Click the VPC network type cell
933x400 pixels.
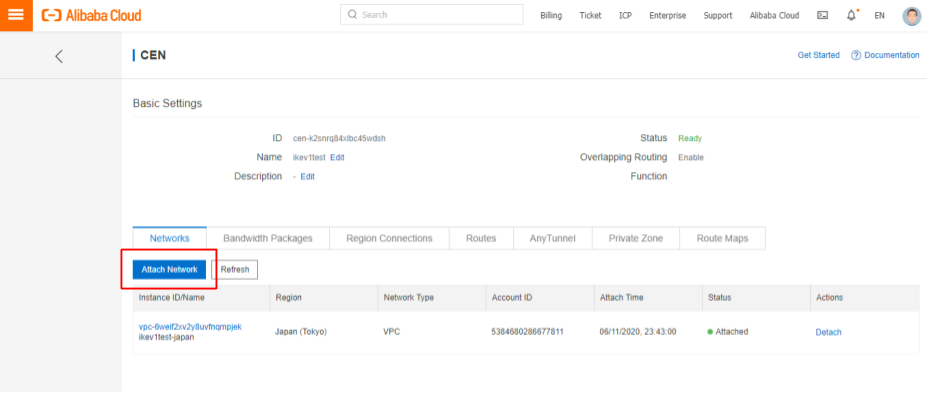(392, 332)
